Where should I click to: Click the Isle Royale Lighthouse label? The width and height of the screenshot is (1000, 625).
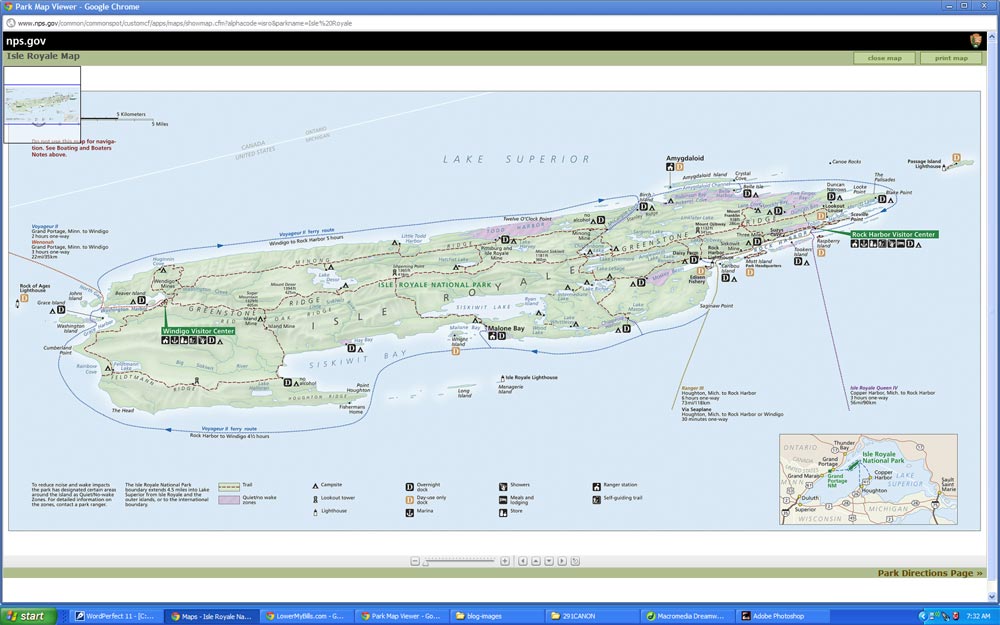point(531,378)
